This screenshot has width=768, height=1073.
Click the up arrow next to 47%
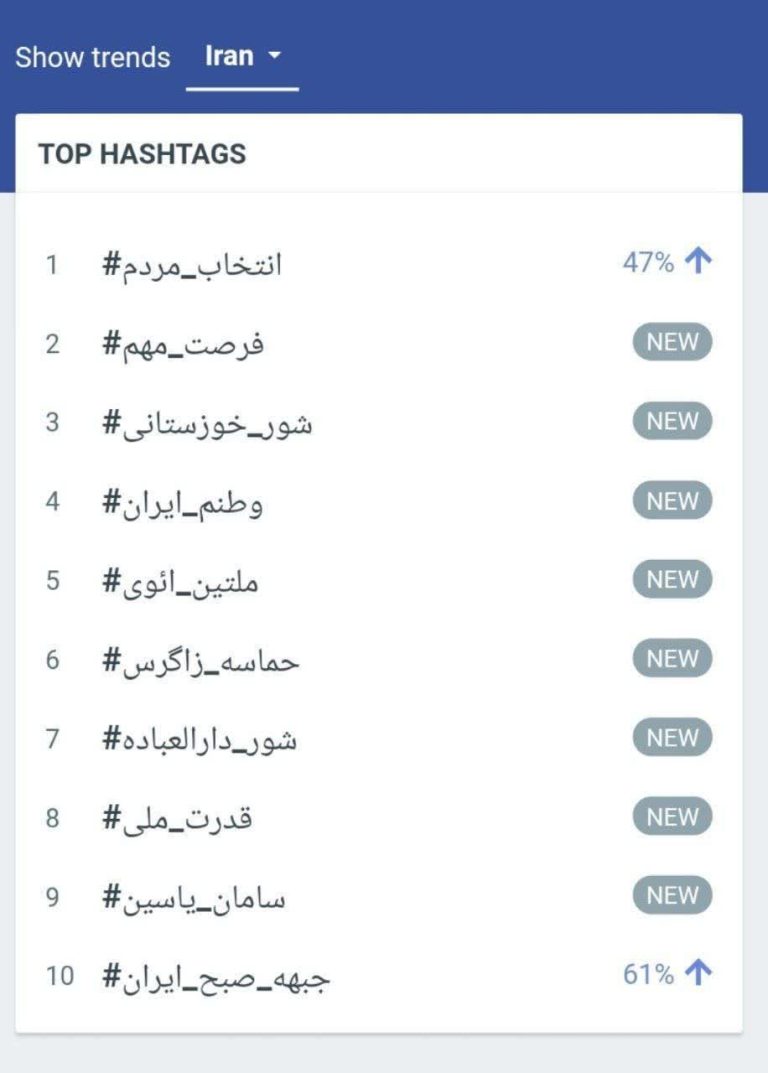tap(699, 263)
